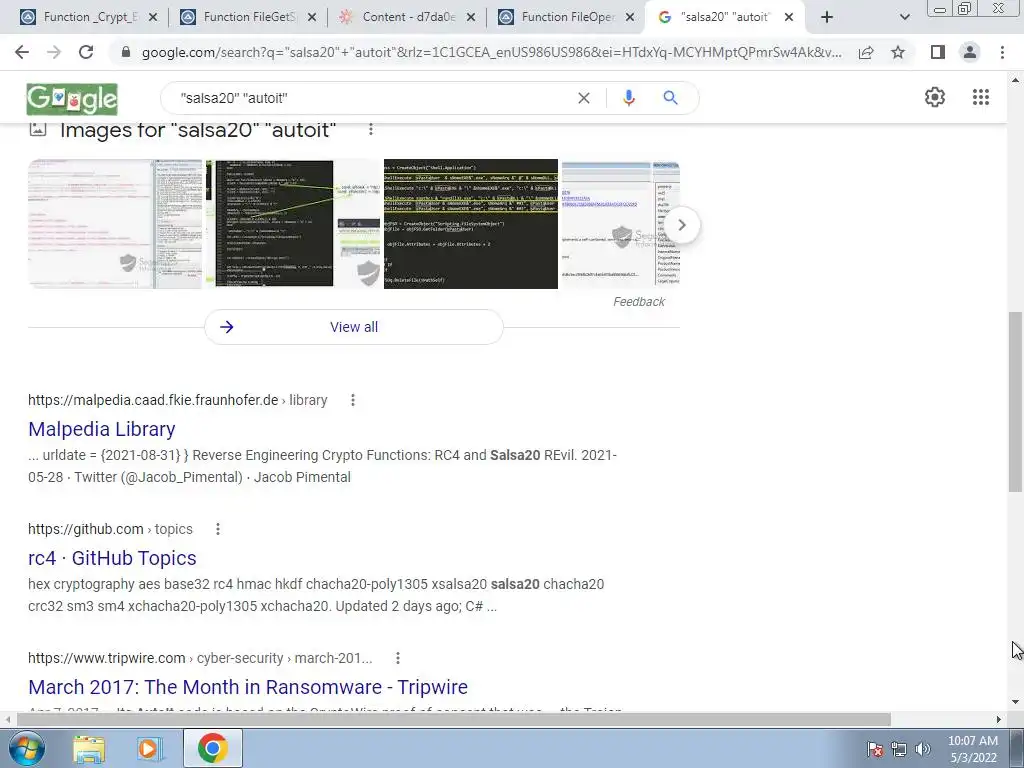Open March 2017 Ransomware Tripwire result
This screenshot has width=1024, height=768.
pyautogui.click(x=248, y=687)
